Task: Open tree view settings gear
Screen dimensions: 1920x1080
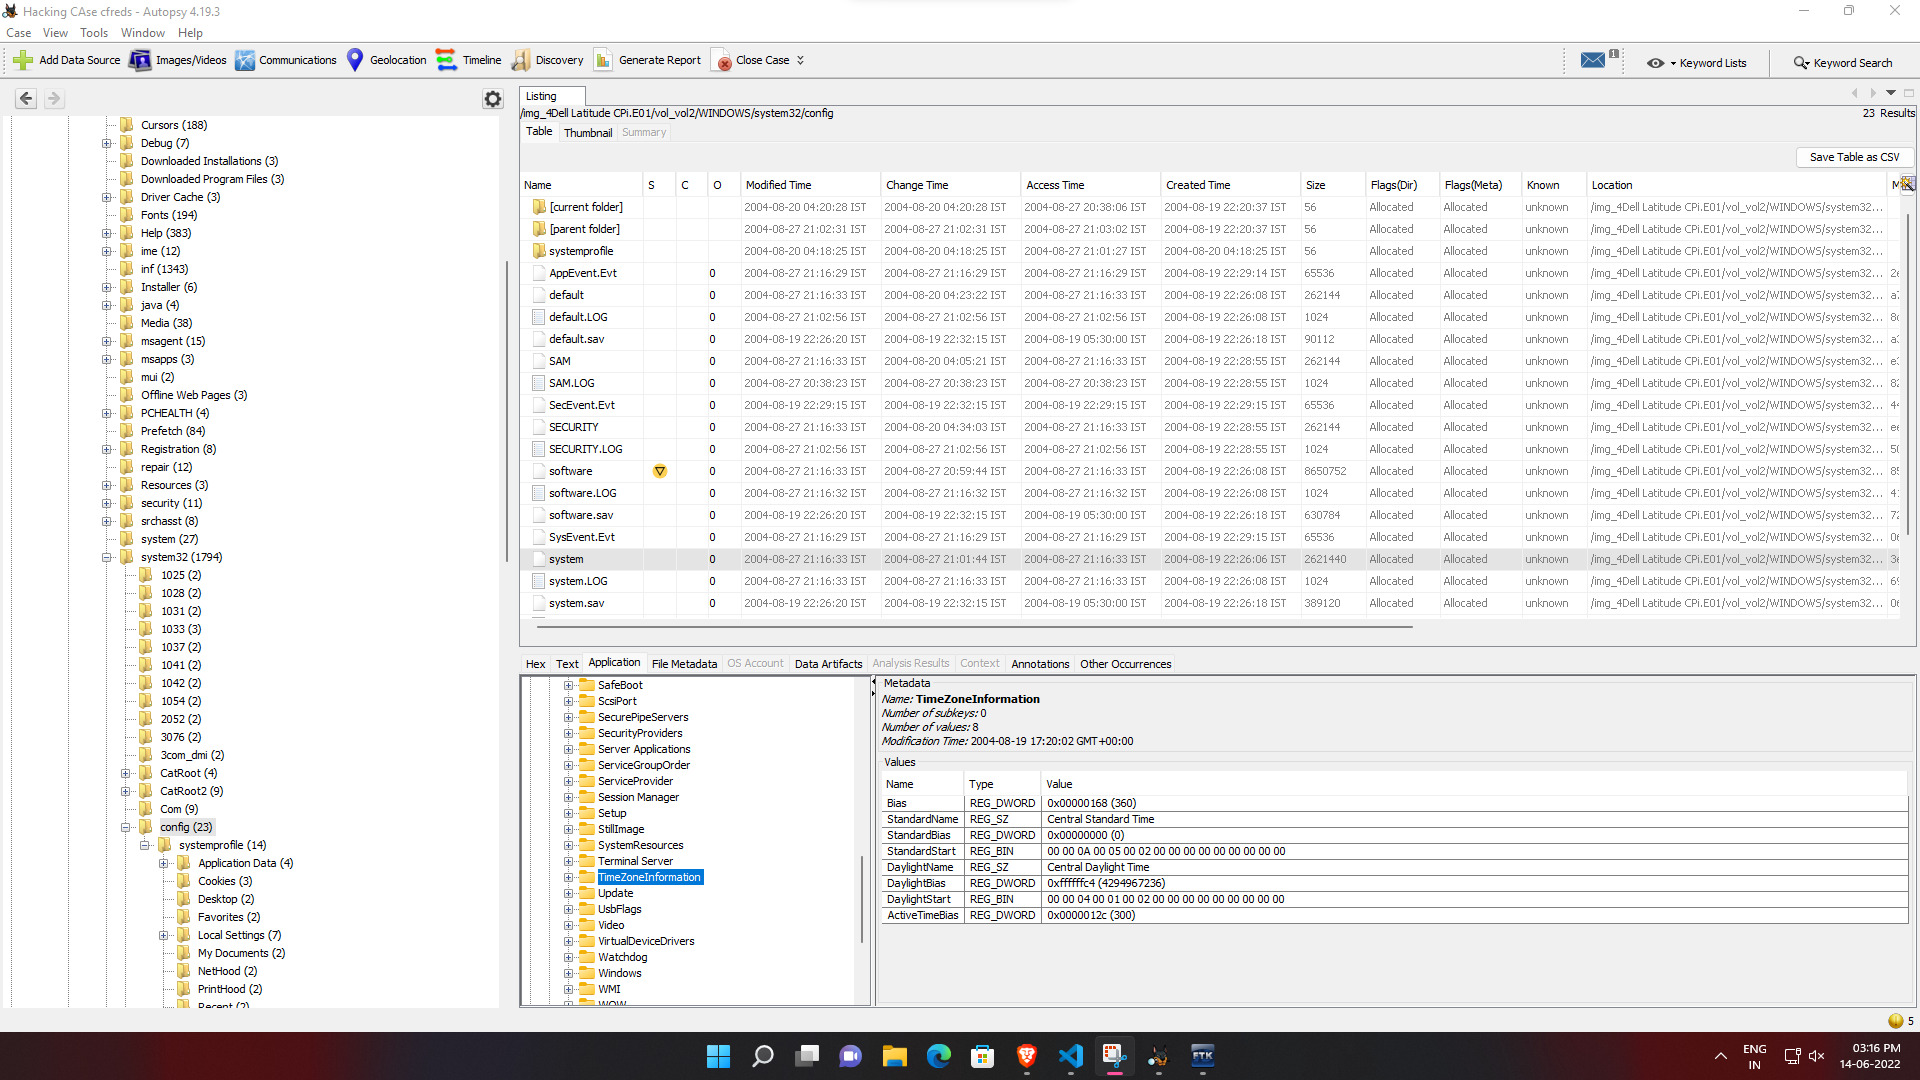Action: pyautogui.click(x=493, y=99)
